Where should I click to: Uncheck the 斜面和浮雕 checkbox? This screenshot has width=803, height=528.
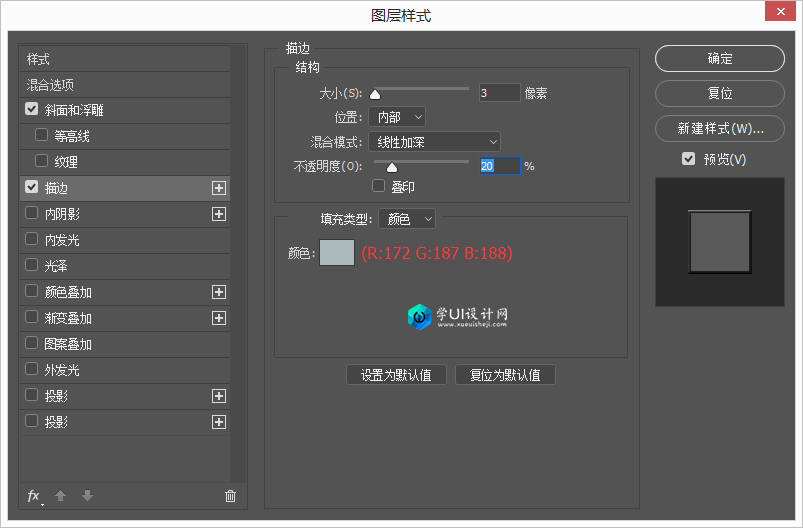click(x=32, y=109)
